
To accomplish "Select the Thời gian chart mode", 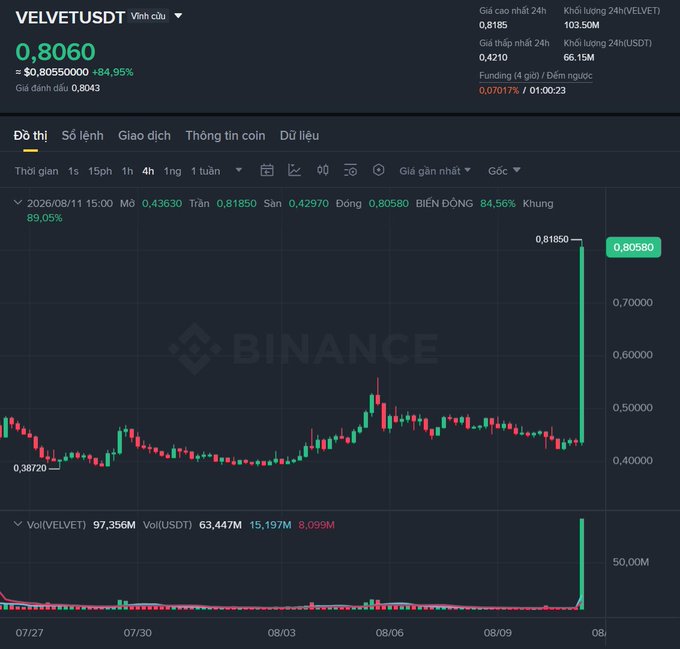I will [36, 171].
